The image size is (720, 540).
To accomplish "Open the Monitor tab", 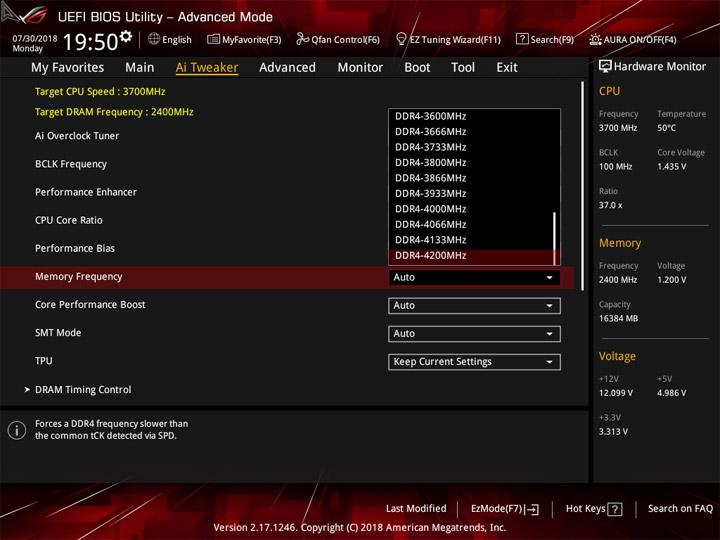I will [x=360, y=68].
